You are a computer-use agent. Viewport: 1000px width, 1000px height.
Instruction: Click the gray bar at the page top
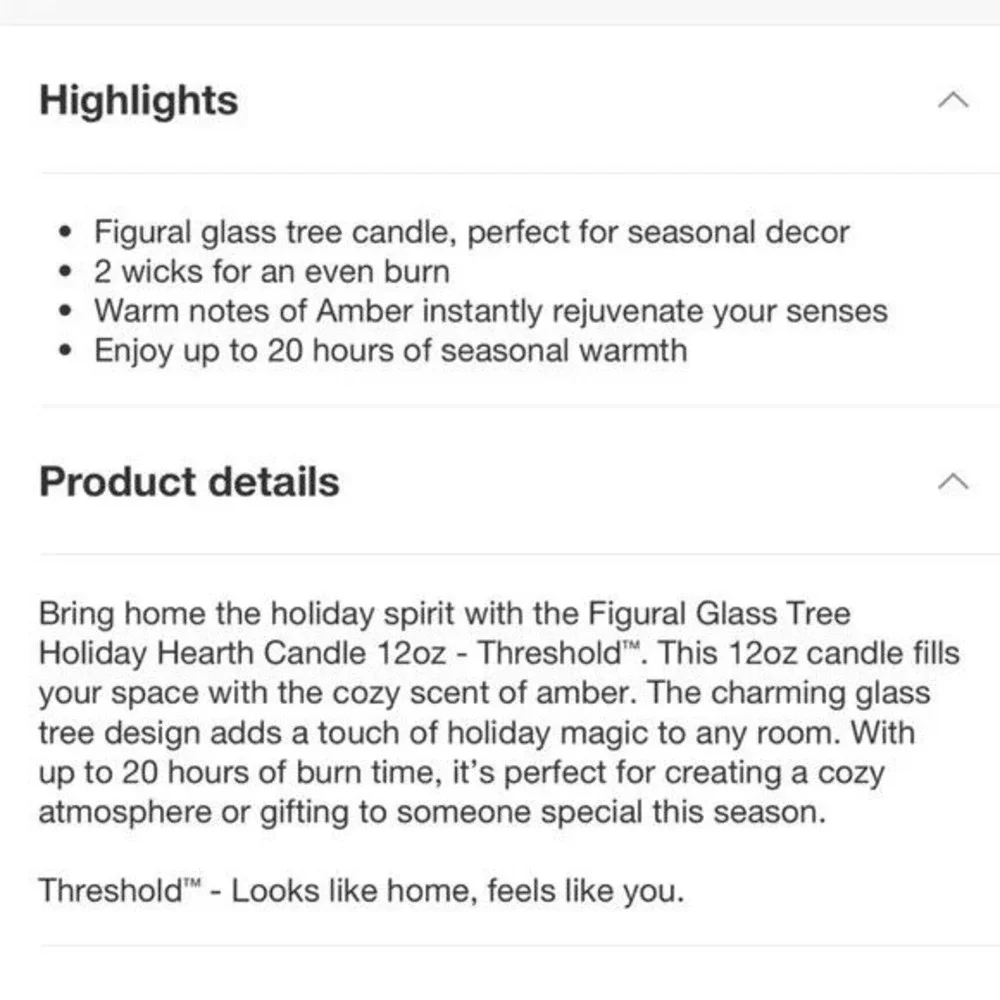click(500, 12)
